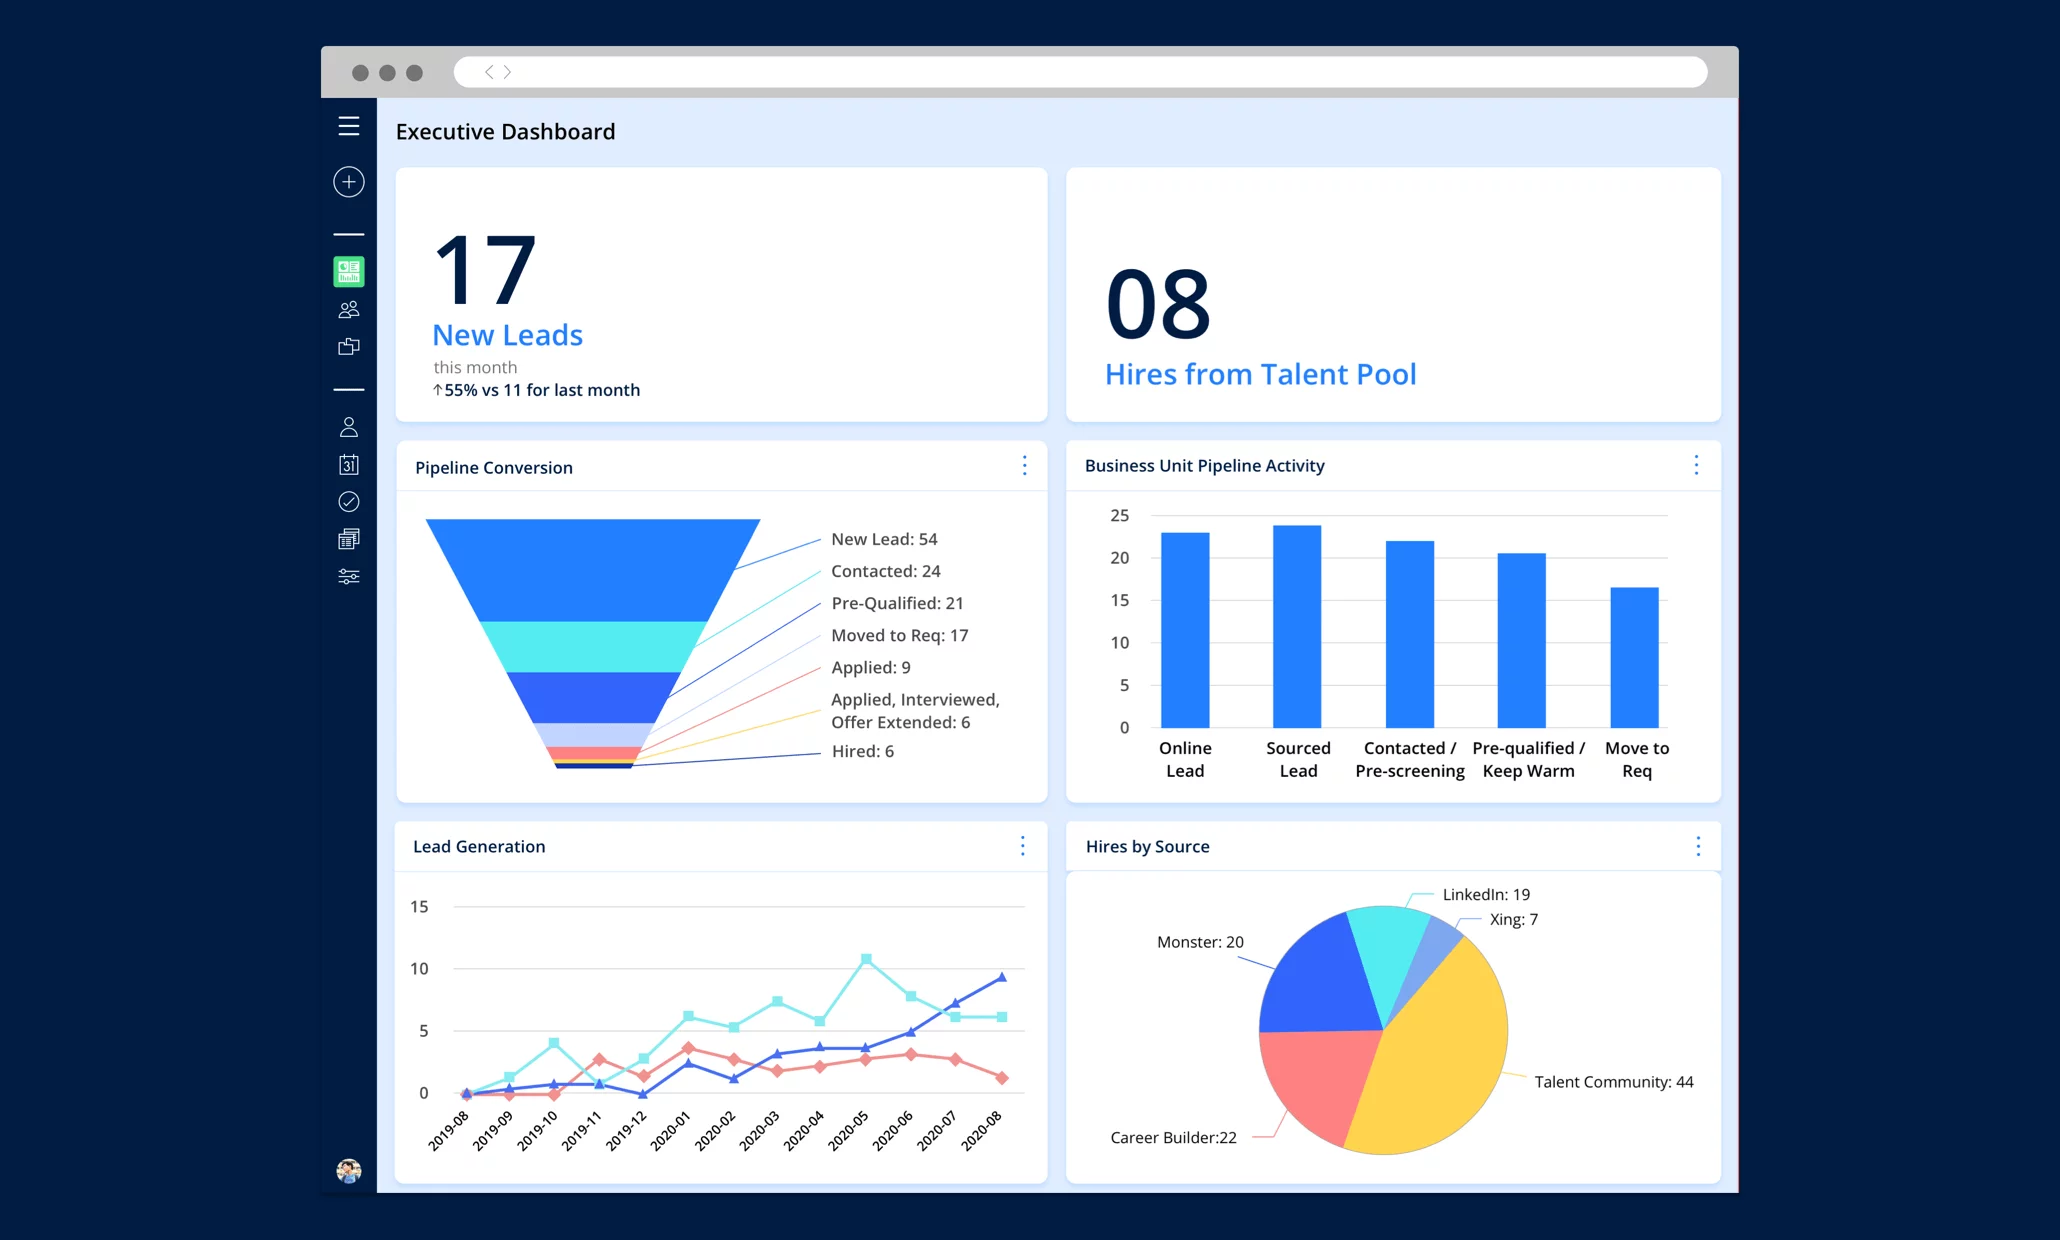2060x1240 pixels.
Task: Open the green dashboard reports icon
Action: click(348, 270)
